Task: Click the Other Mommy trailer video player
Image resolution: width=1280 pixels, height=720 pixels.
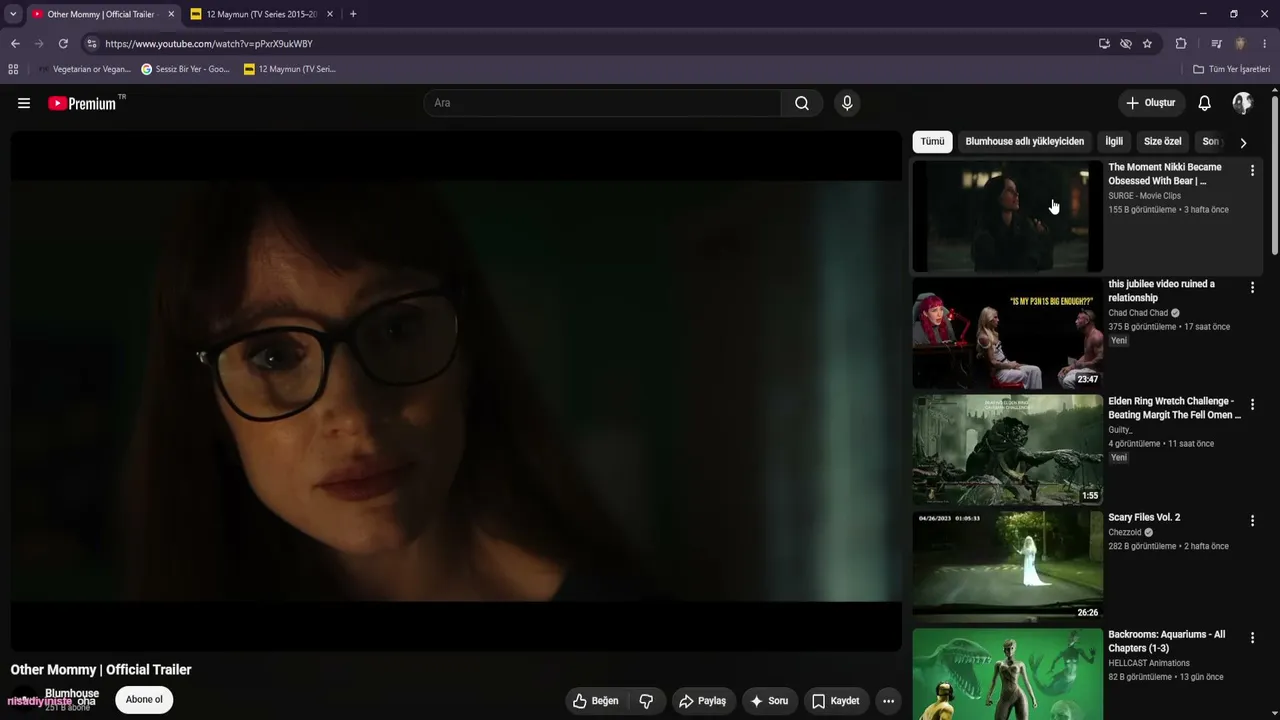Action: (x=456, y=391)
